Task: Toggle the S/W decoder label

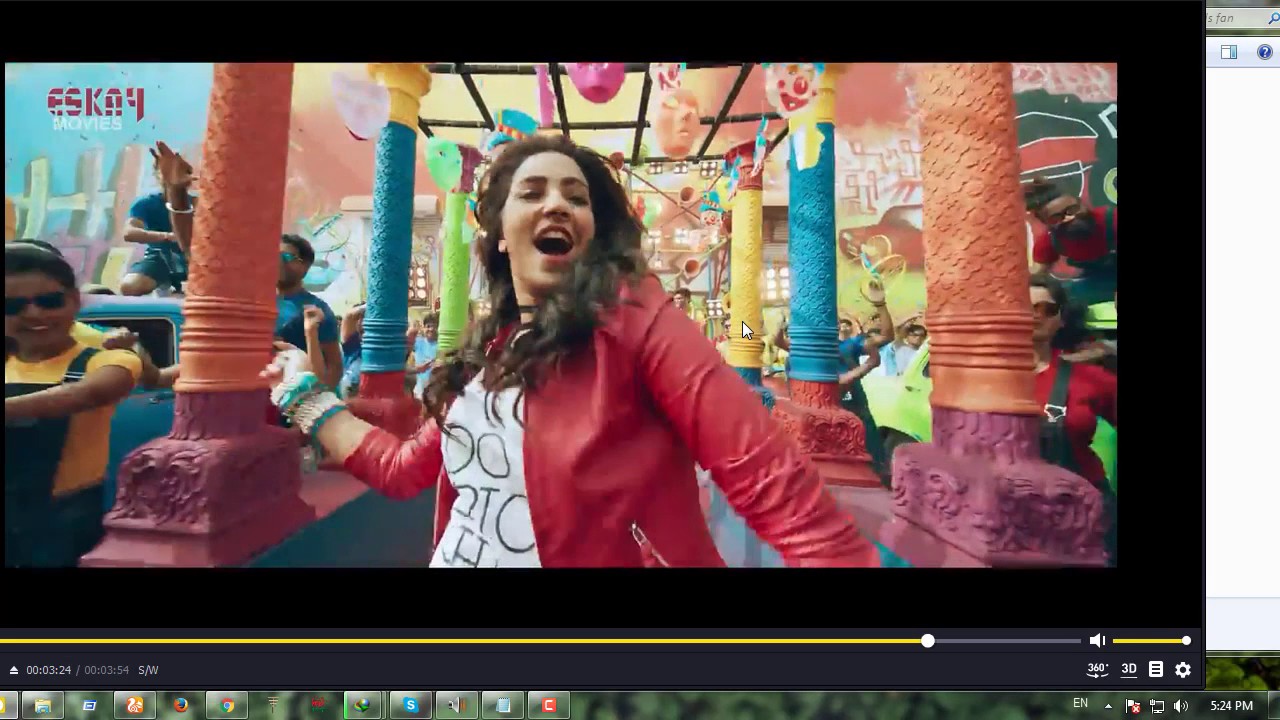Action: point(148,670)
